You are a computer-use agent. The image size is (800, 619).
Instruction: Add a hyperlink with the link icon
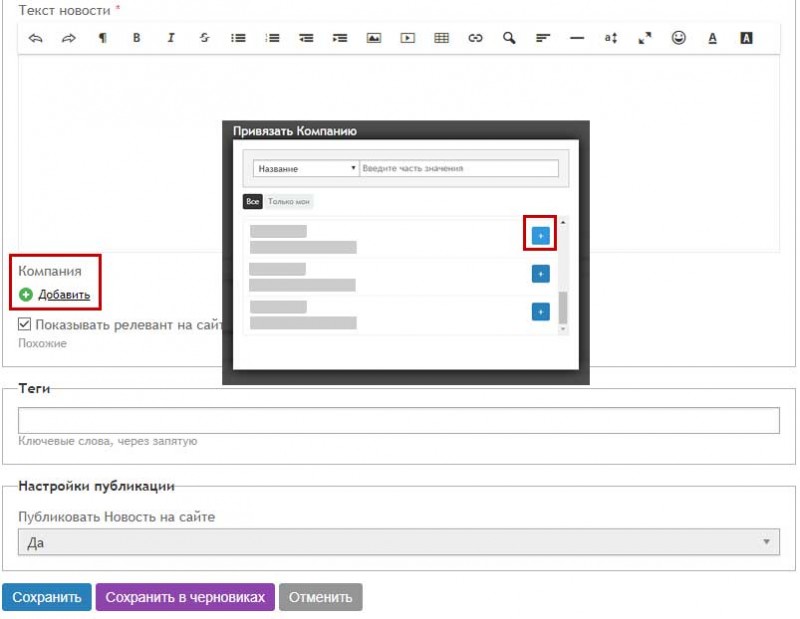coord(475,38)
